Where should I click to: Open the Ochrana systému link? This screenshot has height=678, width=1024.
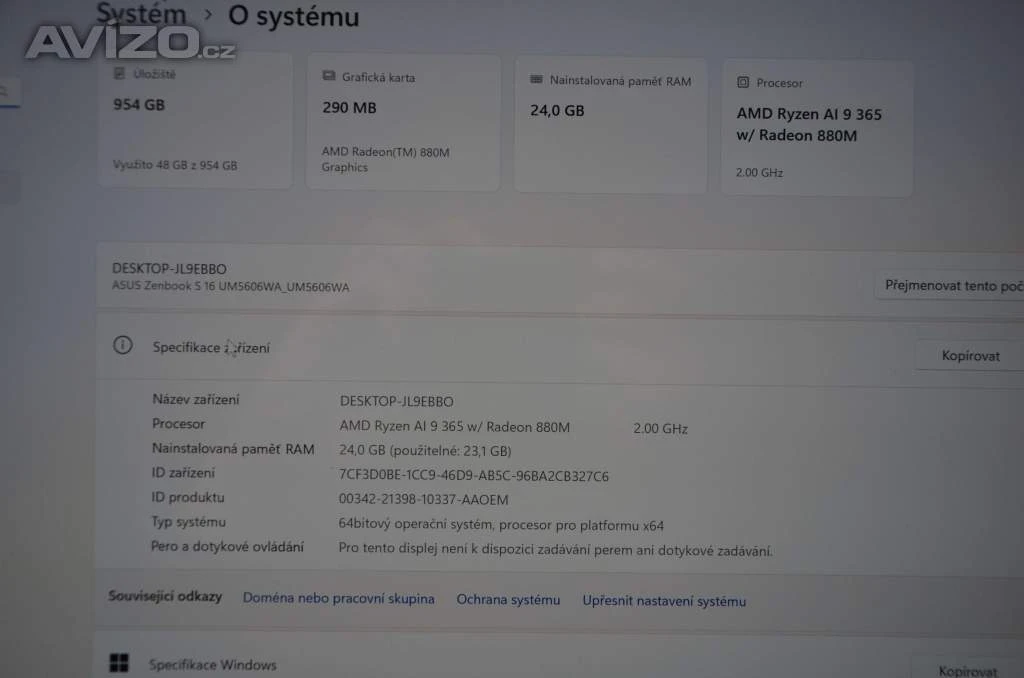point(508,600)
